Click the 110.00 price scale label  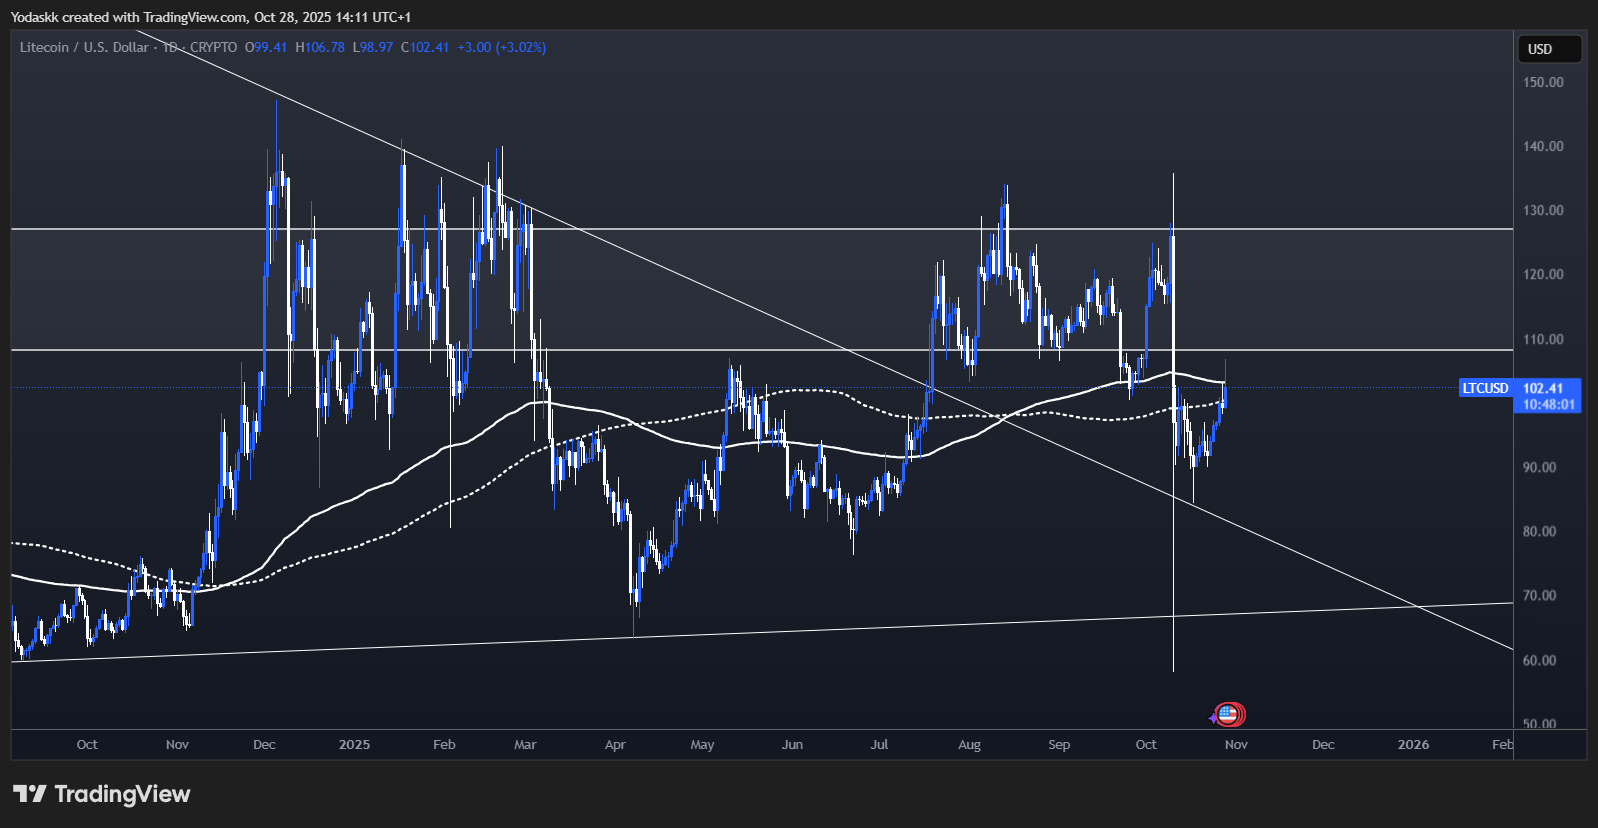[1542, 339]
